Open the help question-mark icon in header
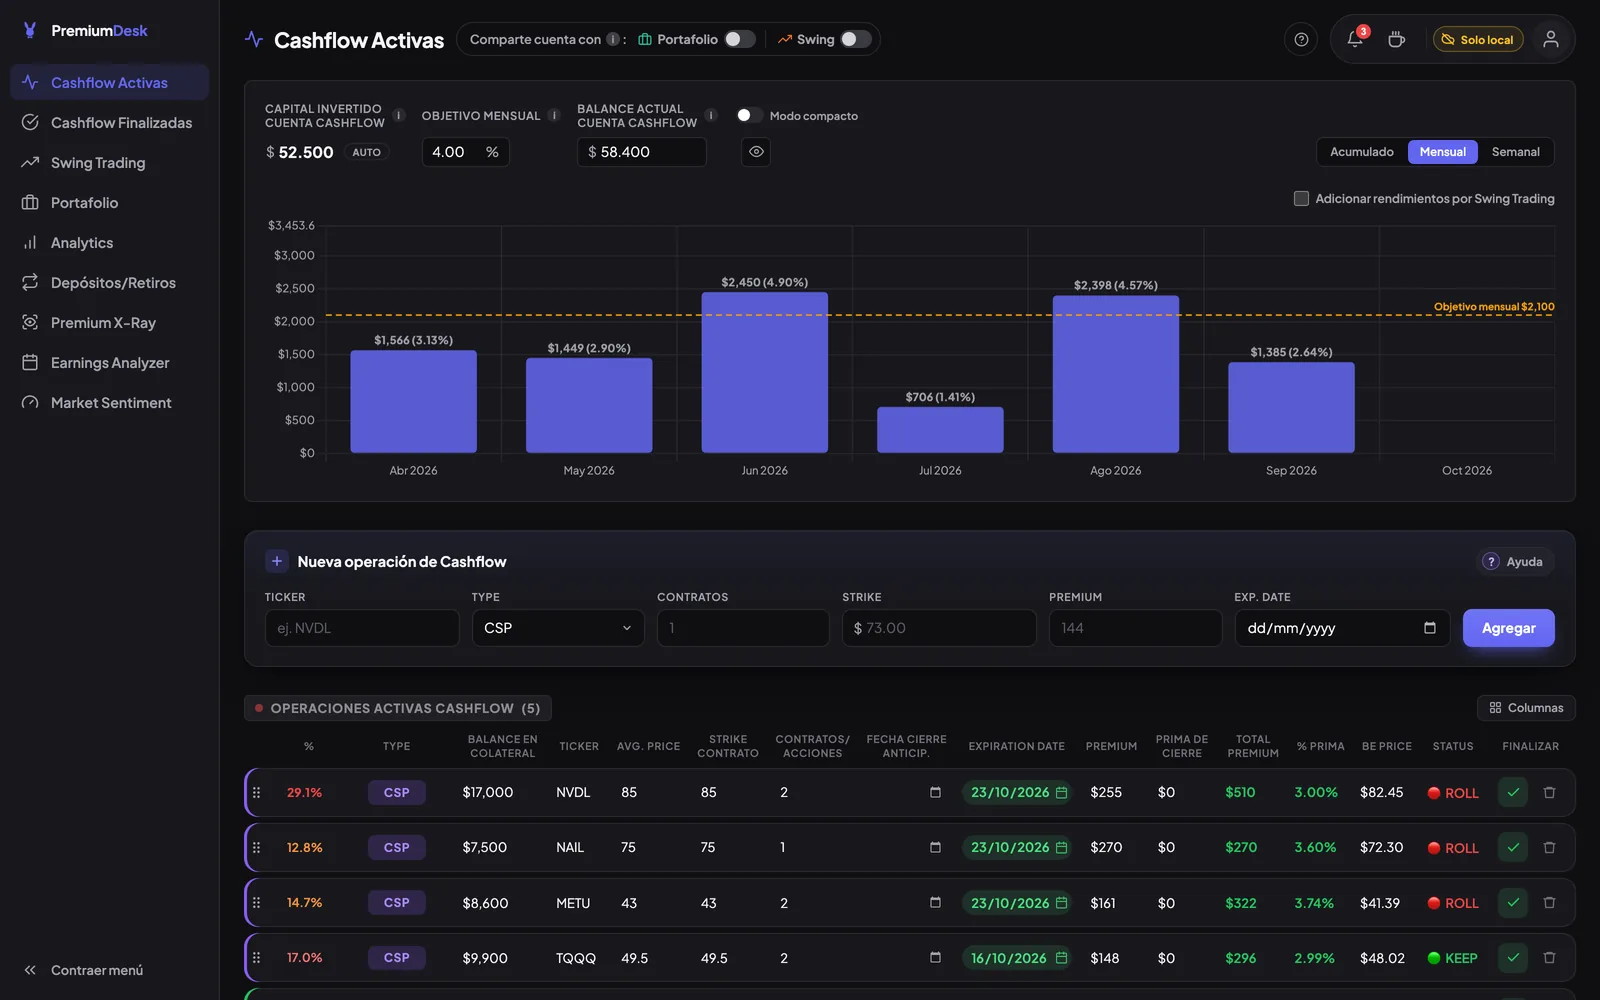Viewport: 1600px width, 1000px height. 1301,40
